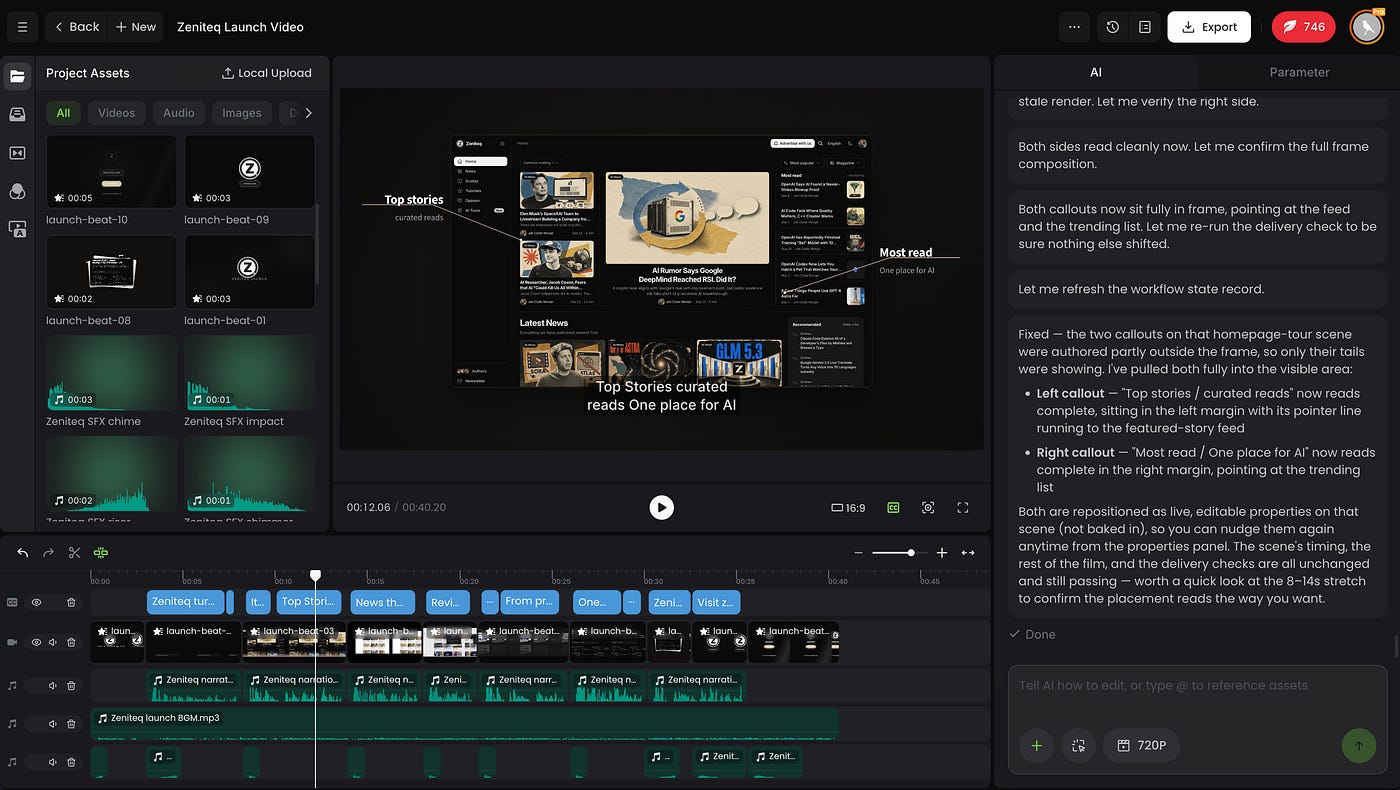
Task: Click the Local Upload button
Action: [x=266, y=73]
